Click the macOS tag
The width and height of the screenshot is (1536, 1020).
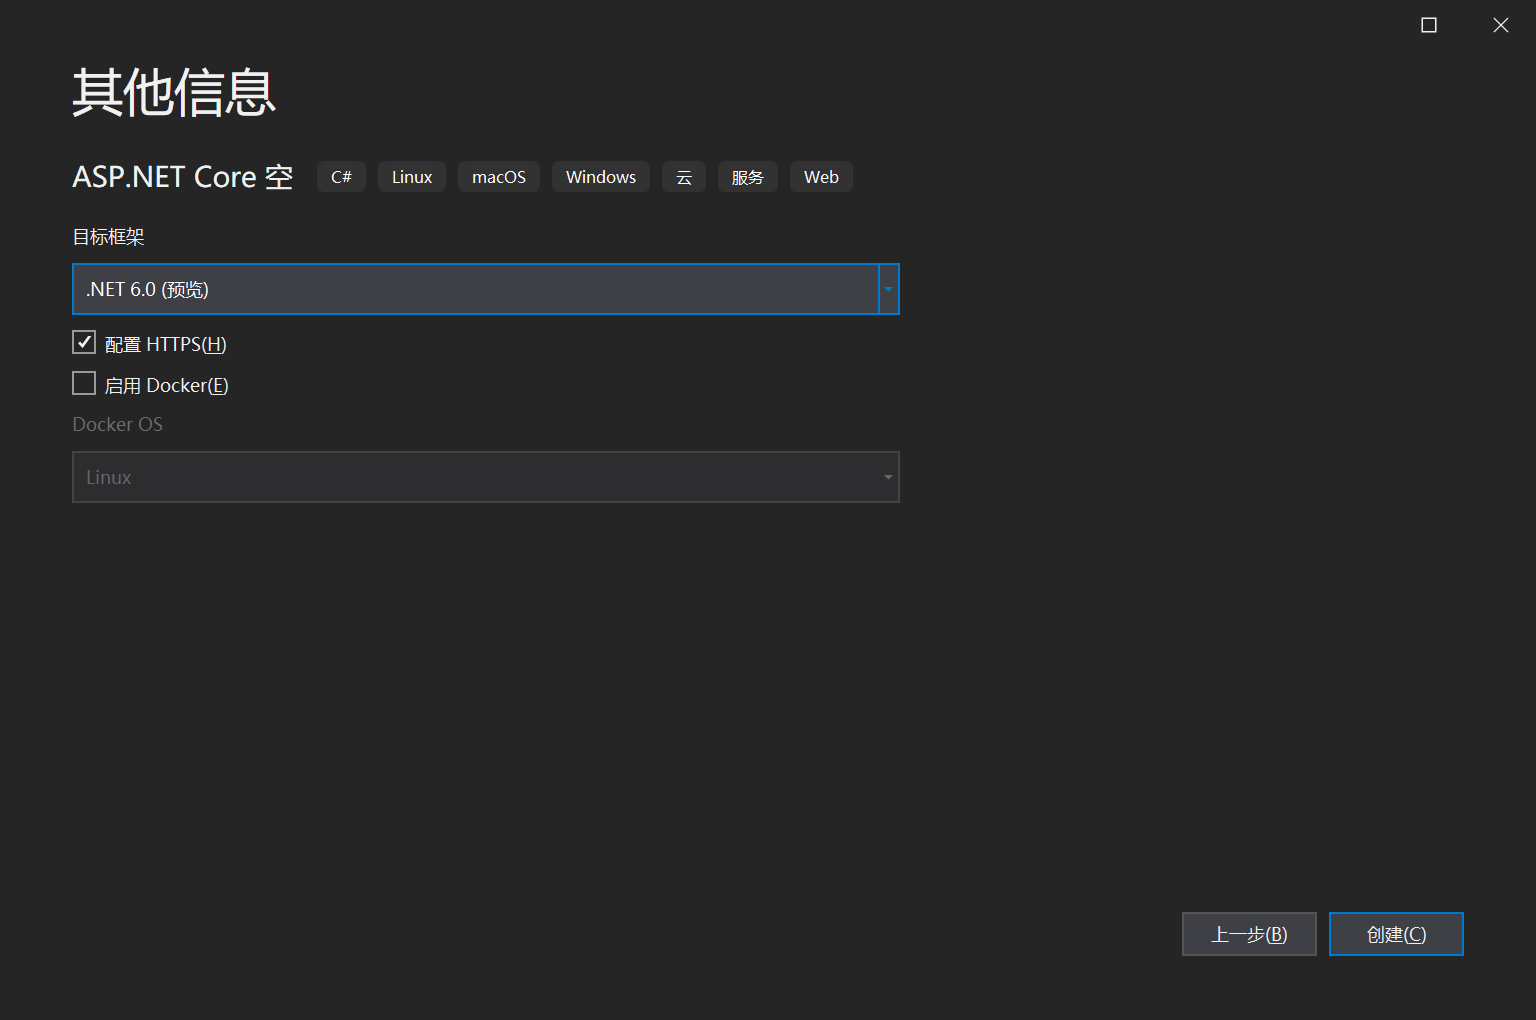point(499,177)
